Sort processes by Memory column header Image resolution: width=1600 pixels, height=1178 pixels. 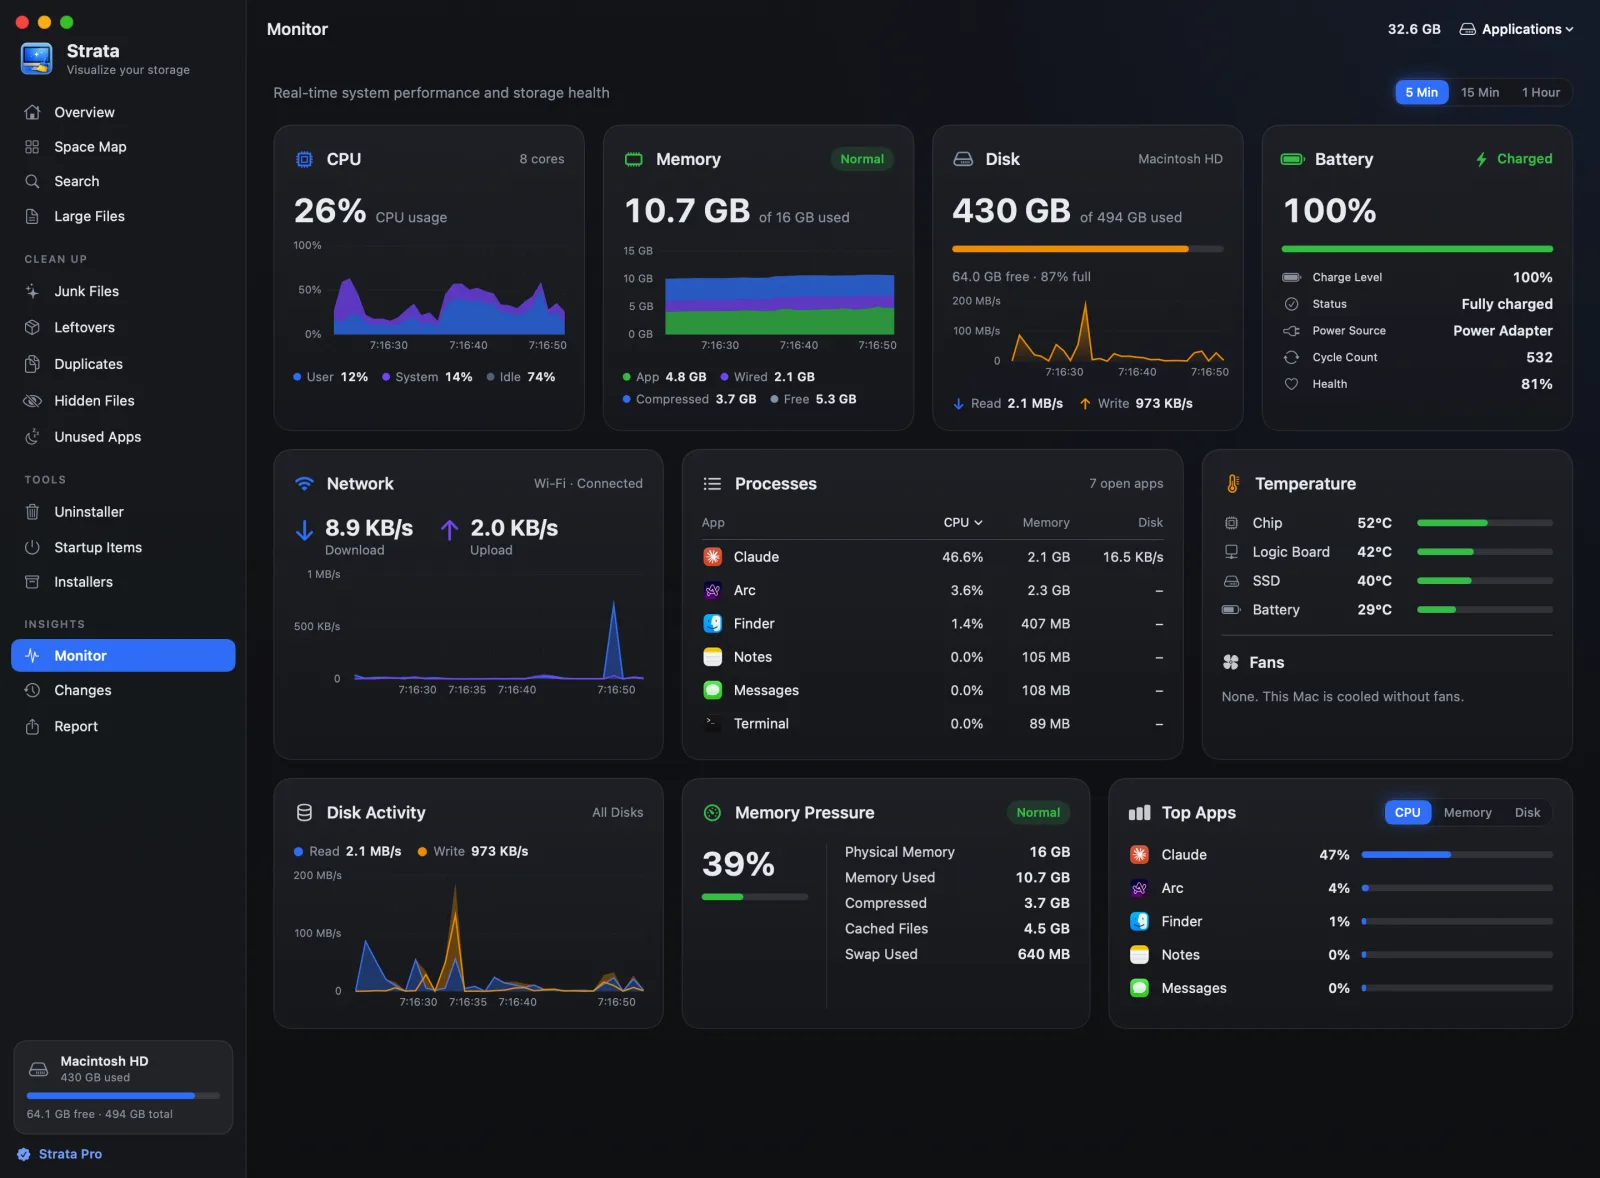pos(1045,522)
